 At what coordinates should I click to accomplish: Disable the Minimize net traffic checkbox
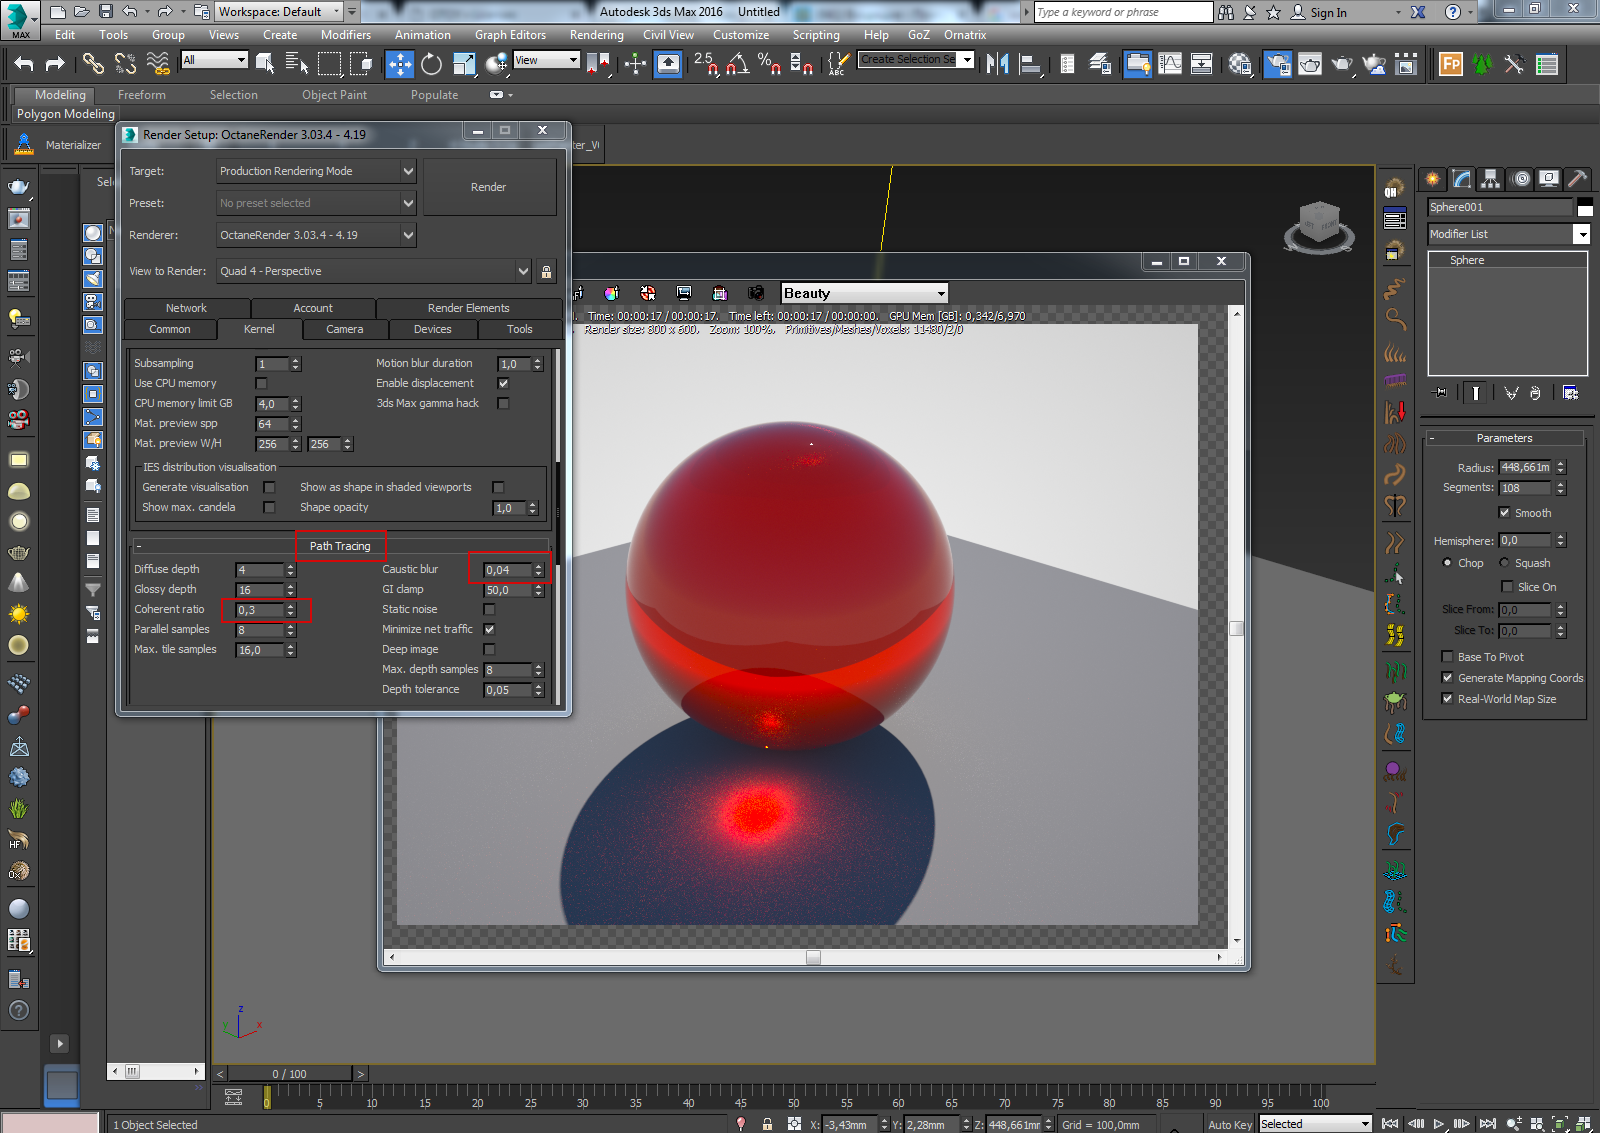[x=489, y=629]
